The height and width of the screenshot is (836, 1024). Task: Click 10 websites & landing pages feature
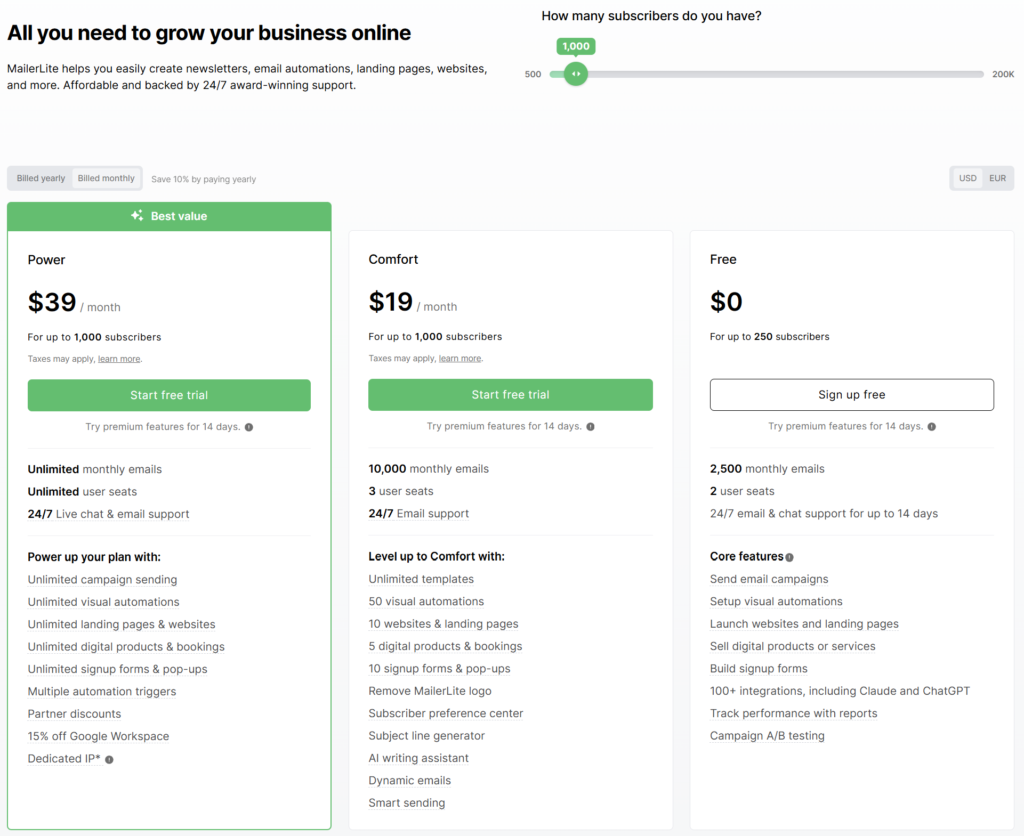443,624
